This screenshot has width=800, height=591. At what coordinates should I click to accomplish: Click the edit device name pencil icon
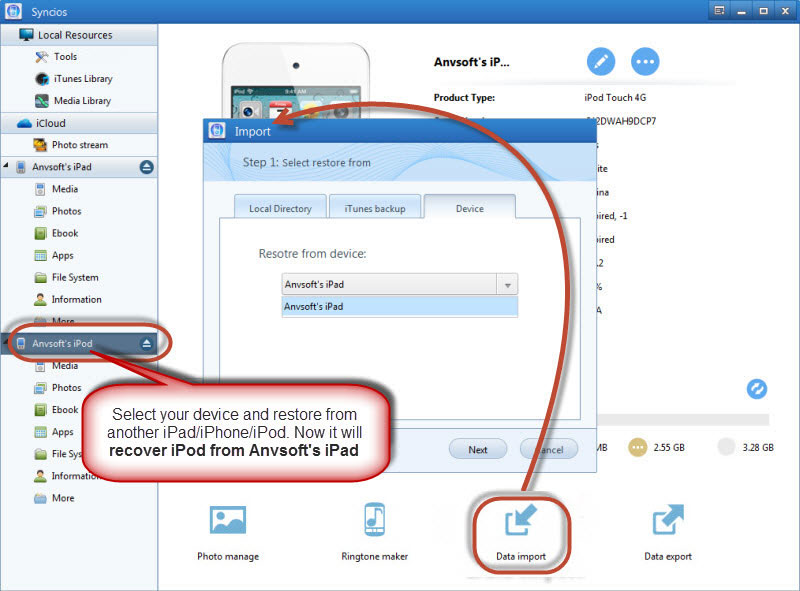coord(601,62)
